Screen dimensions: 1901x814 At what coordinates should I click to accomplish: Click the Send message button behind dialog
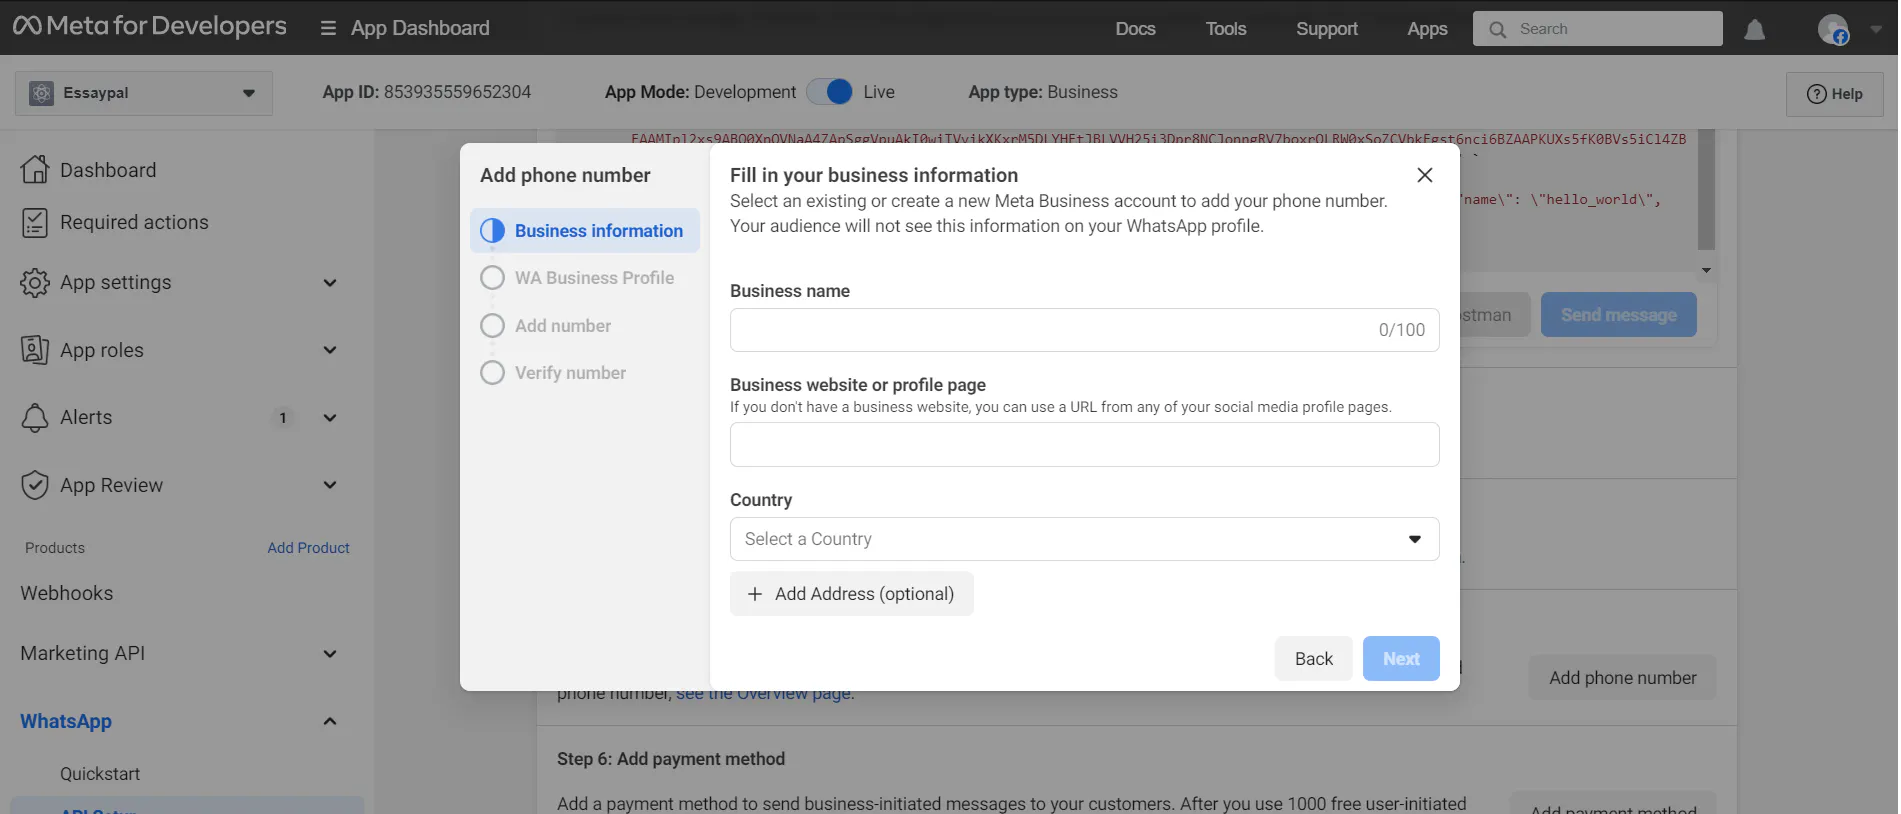point(1619,315)
